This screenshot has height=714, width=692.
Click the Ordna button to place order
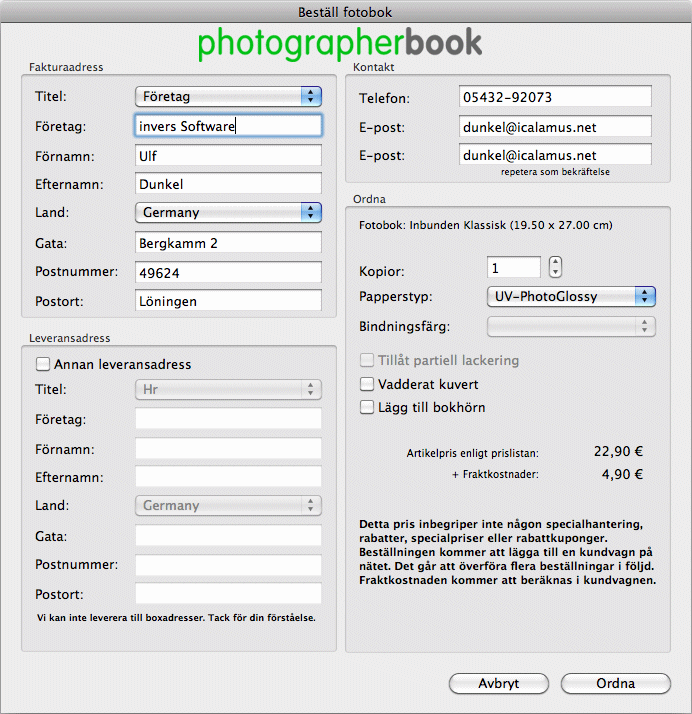[616, 683]
